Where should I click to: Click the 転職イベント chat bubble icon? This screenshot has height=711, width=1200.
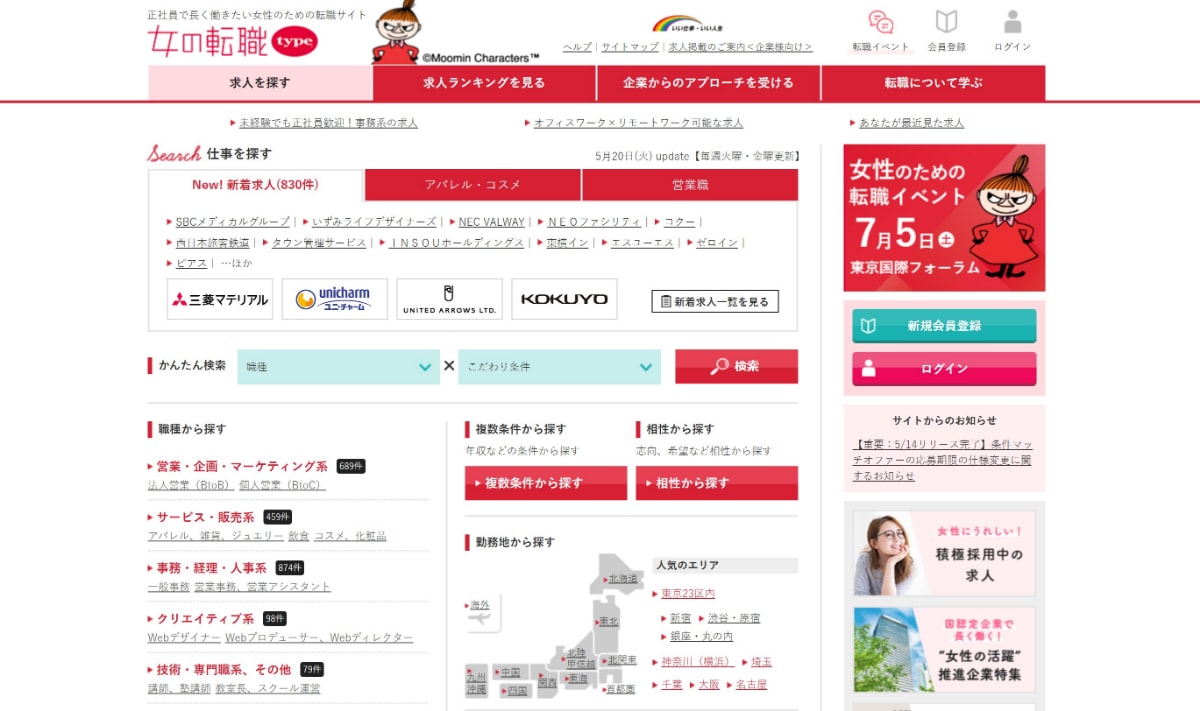click(x=880, y=23)
